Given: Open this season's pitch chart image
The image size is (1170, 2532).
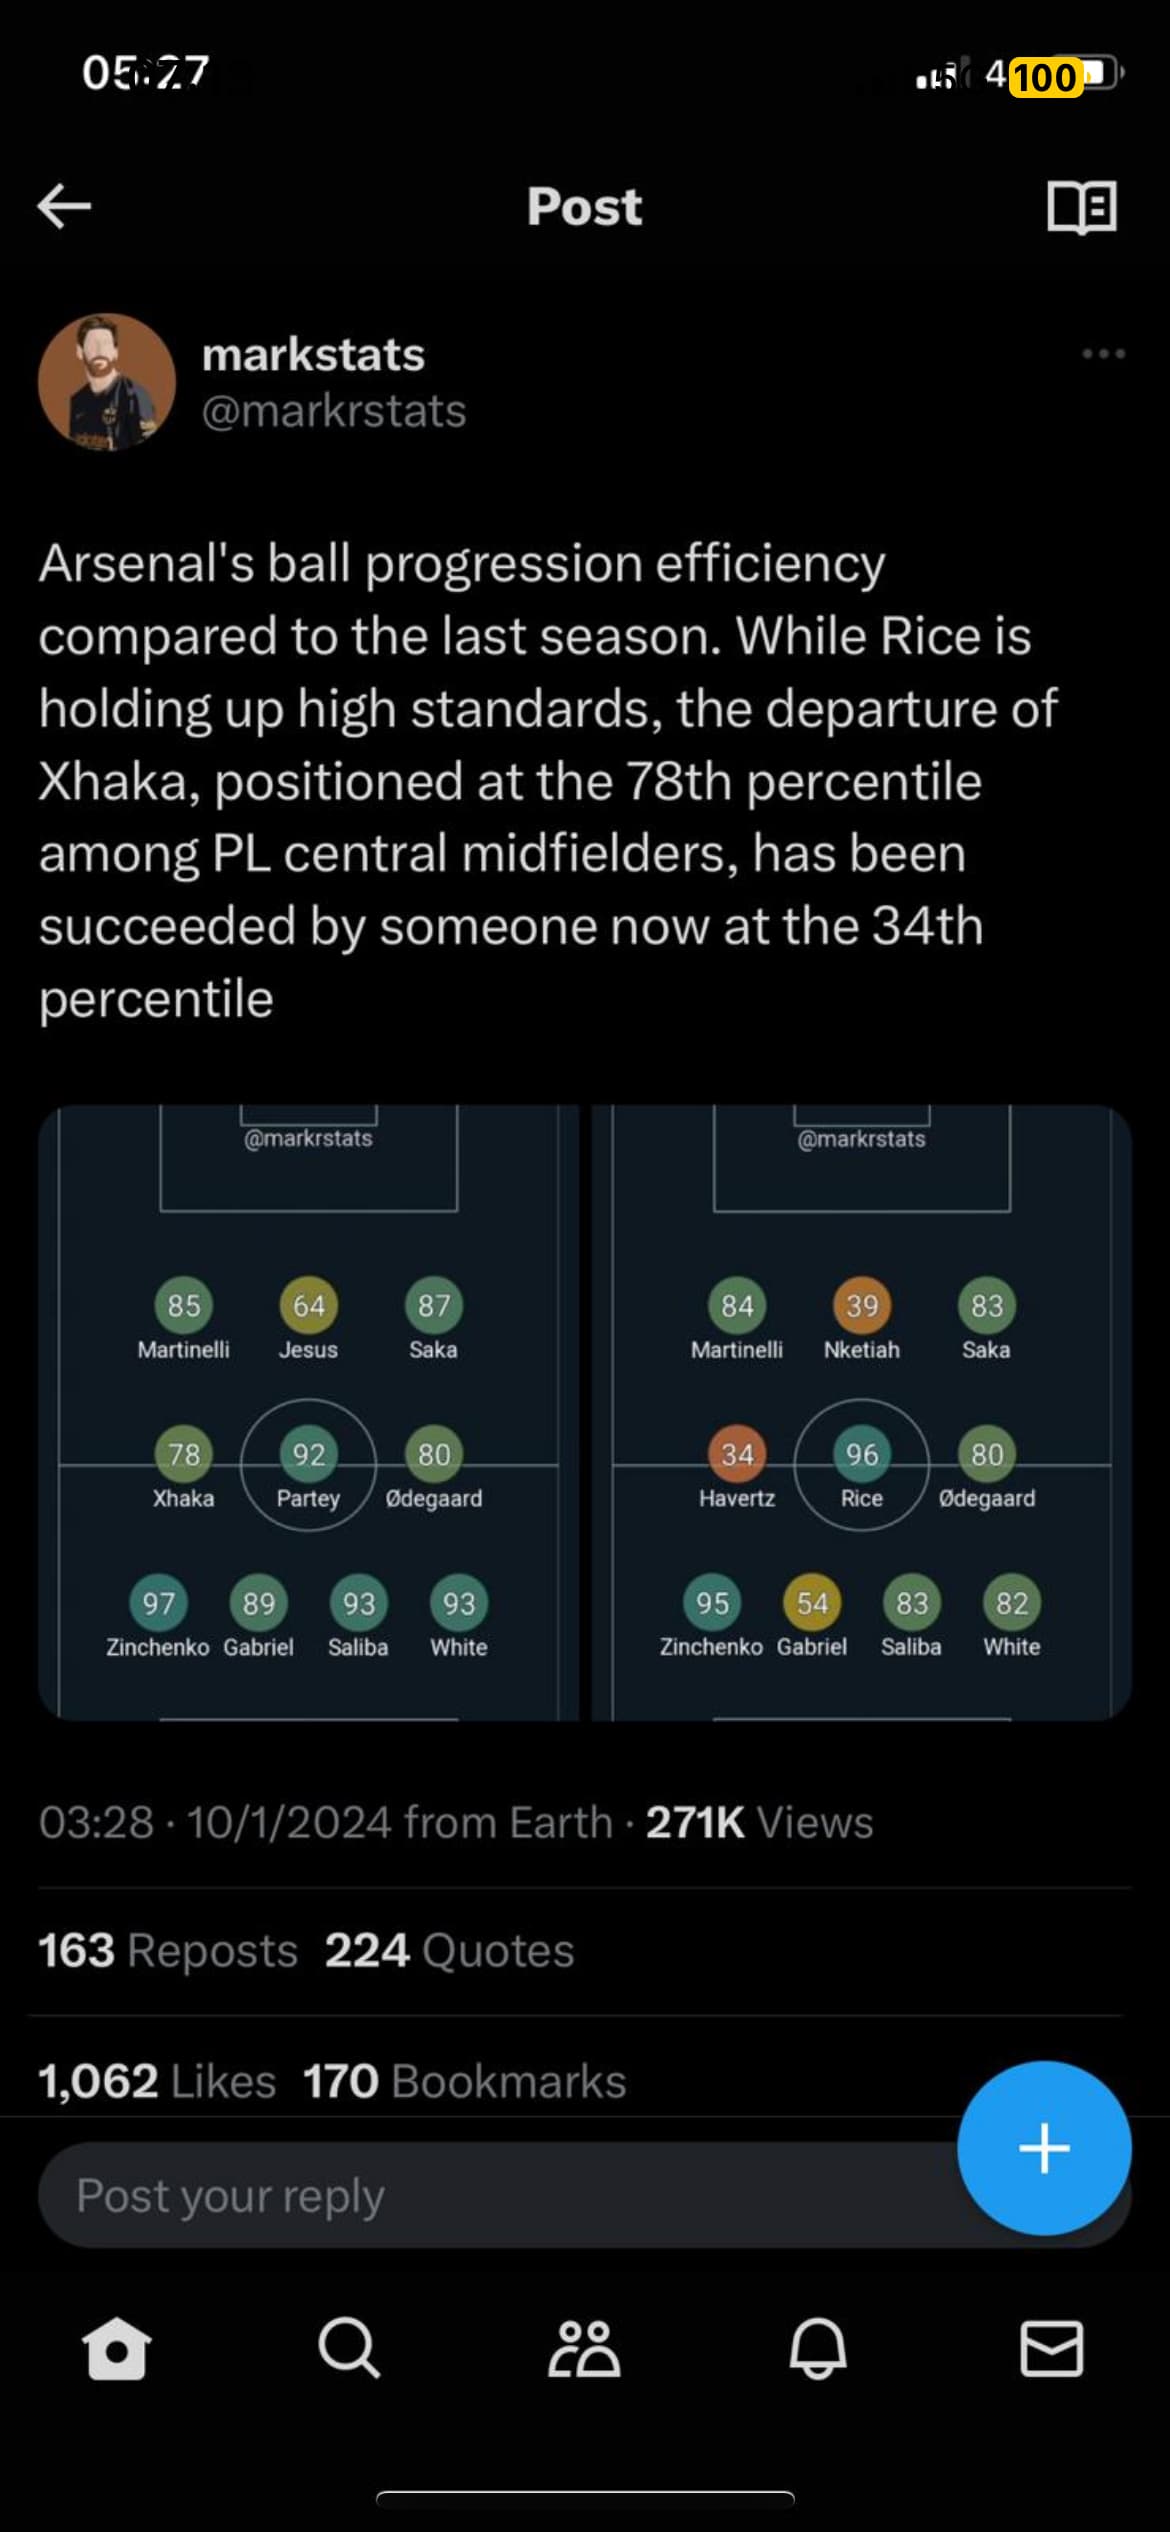Looking at the screenshot, I should [x=861, y=1412].
